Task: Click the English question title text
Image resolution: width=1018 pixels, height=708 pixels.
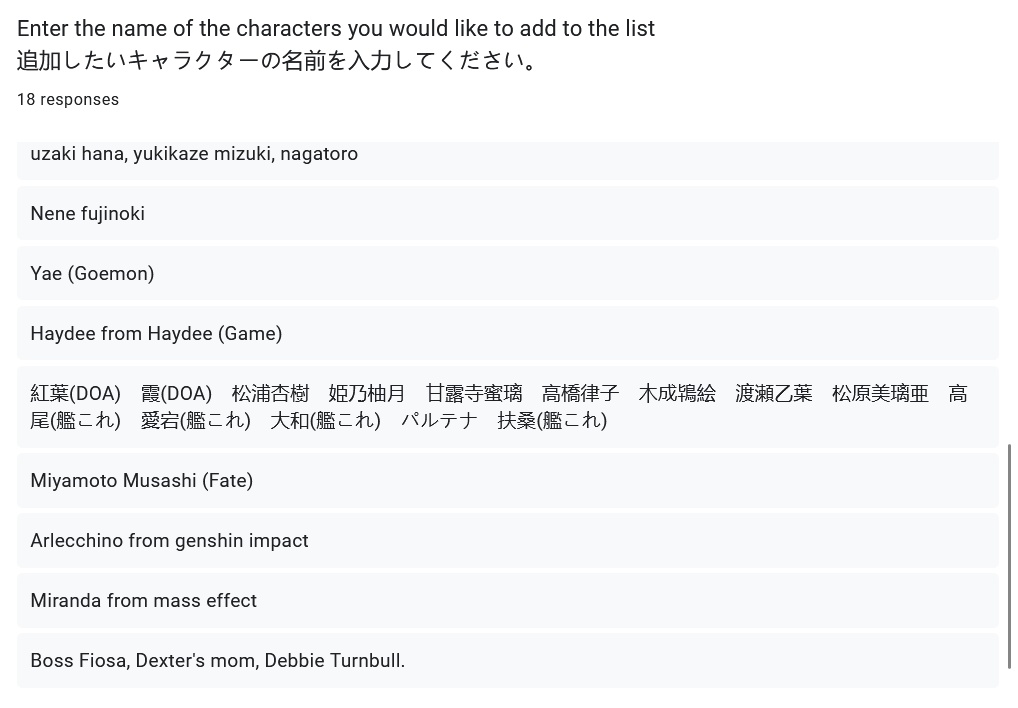Action: click(336, 29)
